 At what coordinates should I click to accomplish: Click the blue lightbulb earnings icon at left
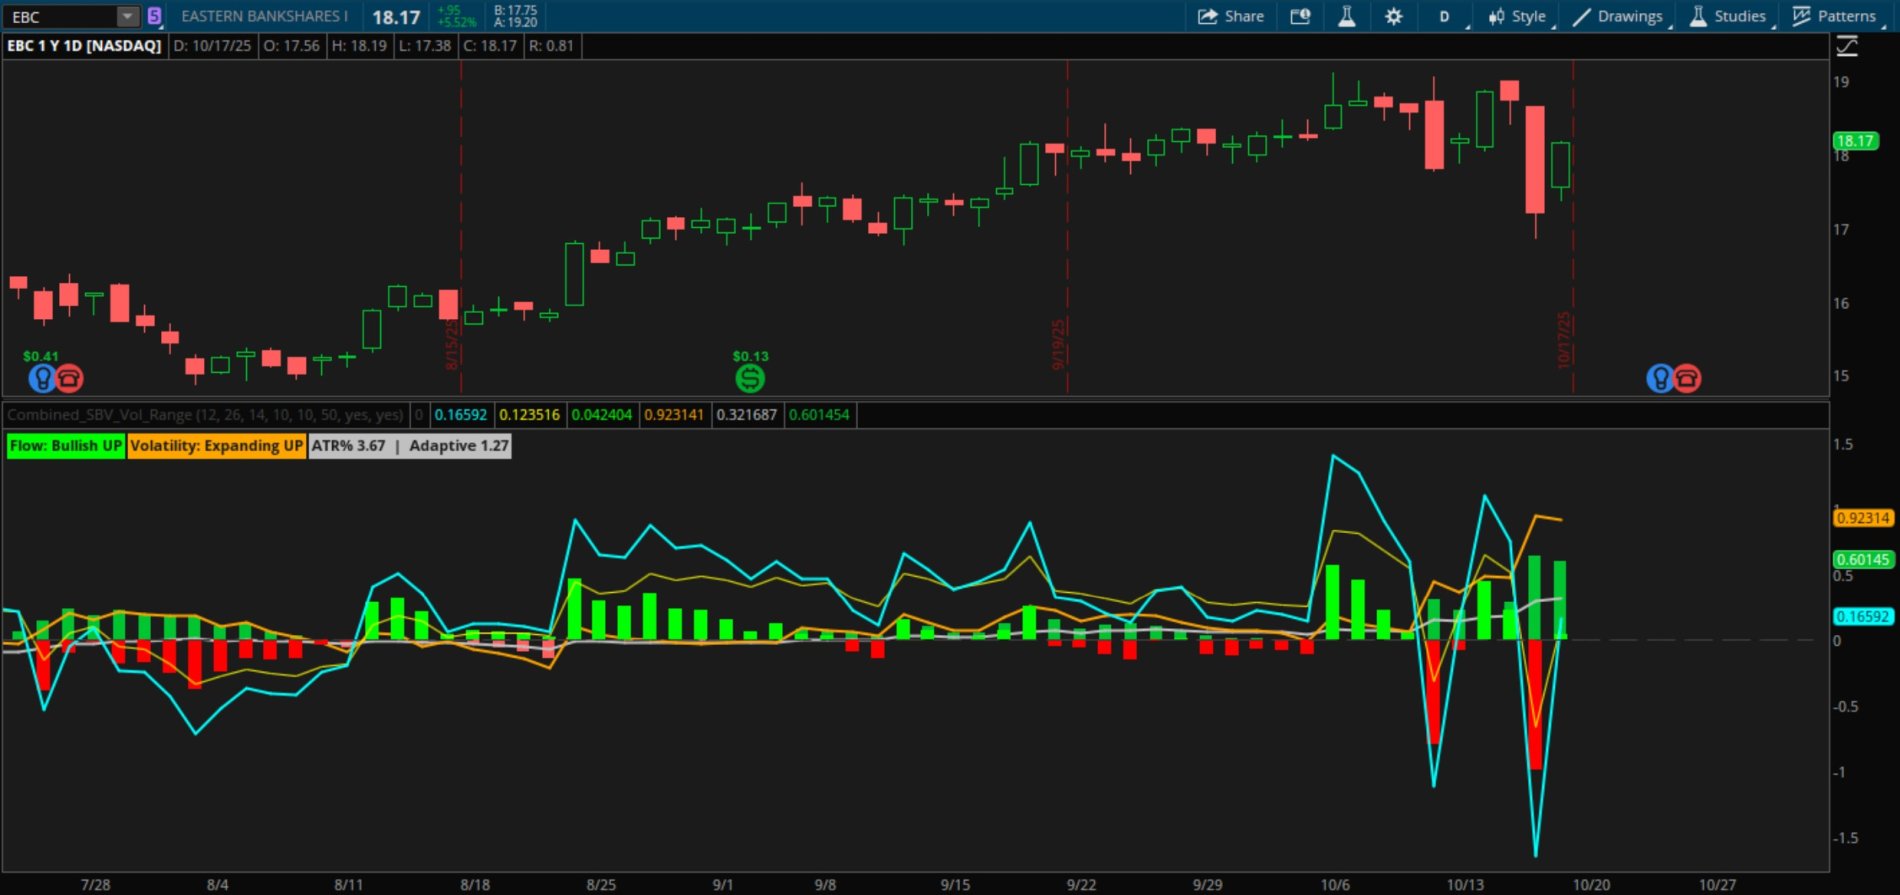(x=42, y=378)
